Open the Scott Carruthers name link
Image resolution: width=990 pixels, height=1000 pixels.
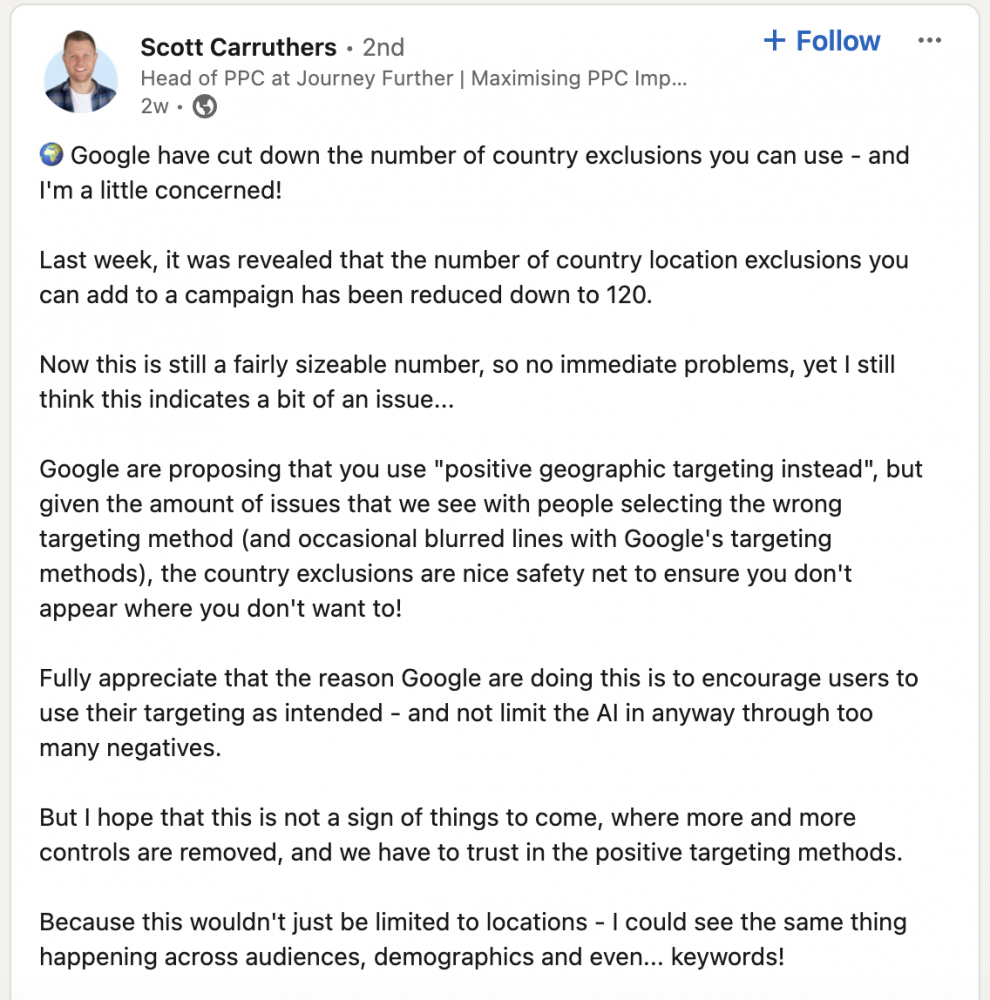click(x=239, y=47)
